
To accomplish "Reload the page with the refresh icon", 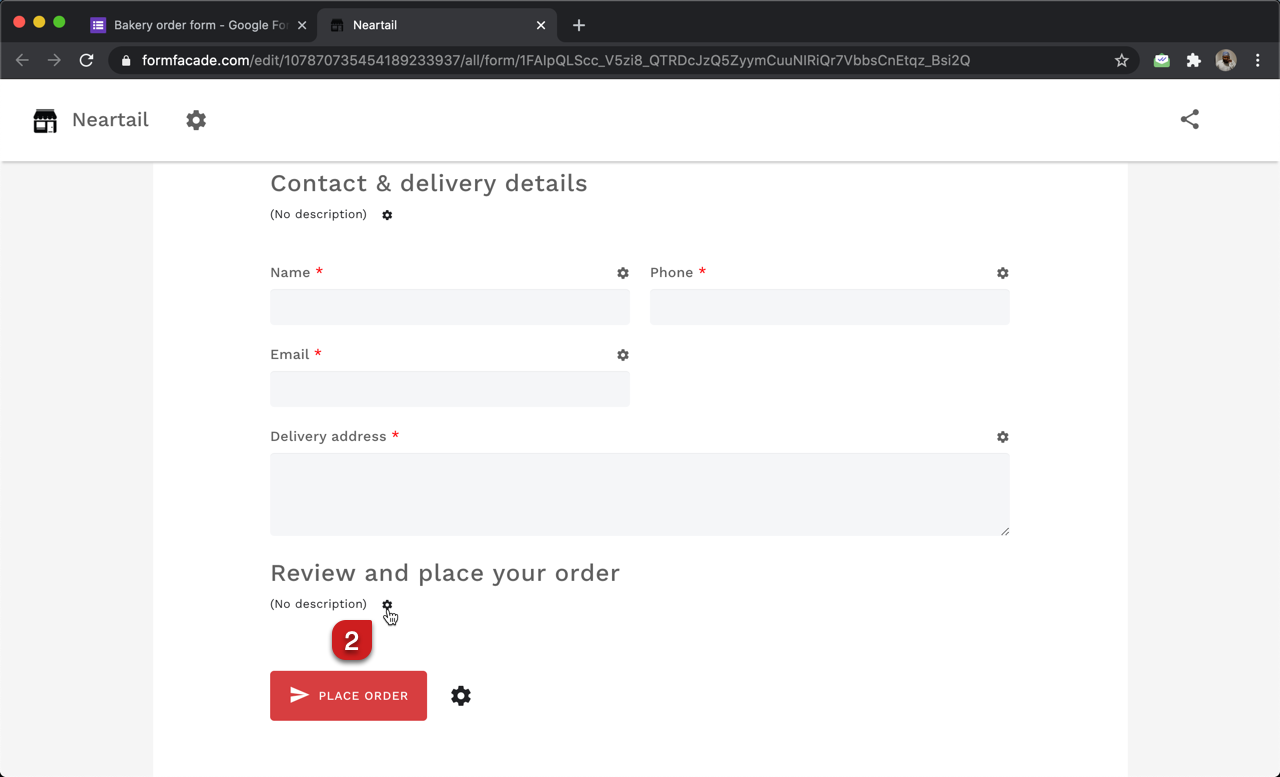I will pyautogui.click(x=86, y=60).
